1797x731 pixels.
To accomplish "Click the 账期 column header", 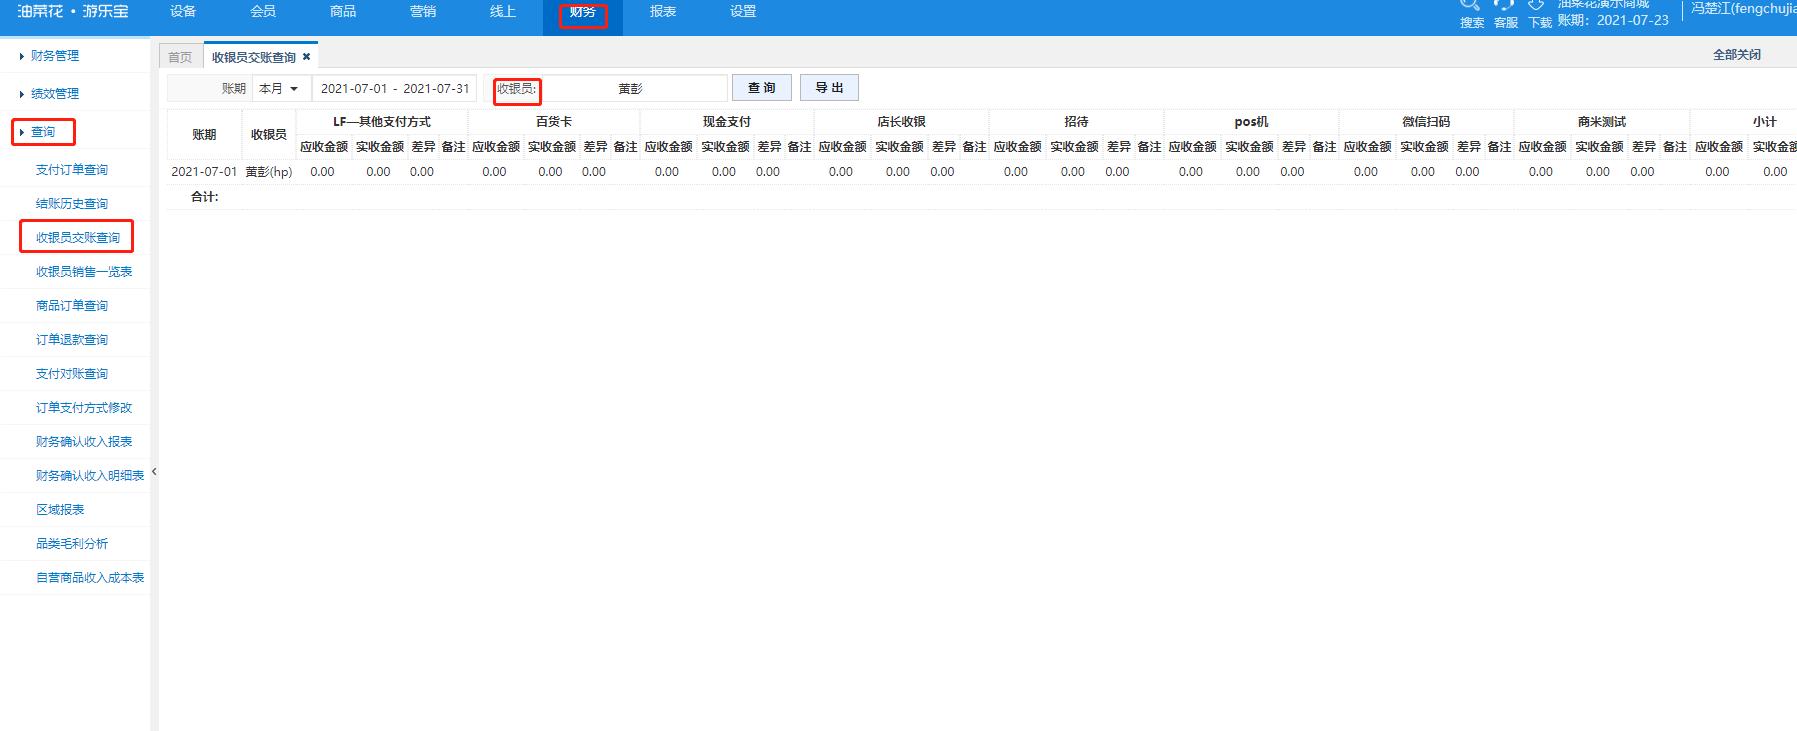I will (204, 134).
